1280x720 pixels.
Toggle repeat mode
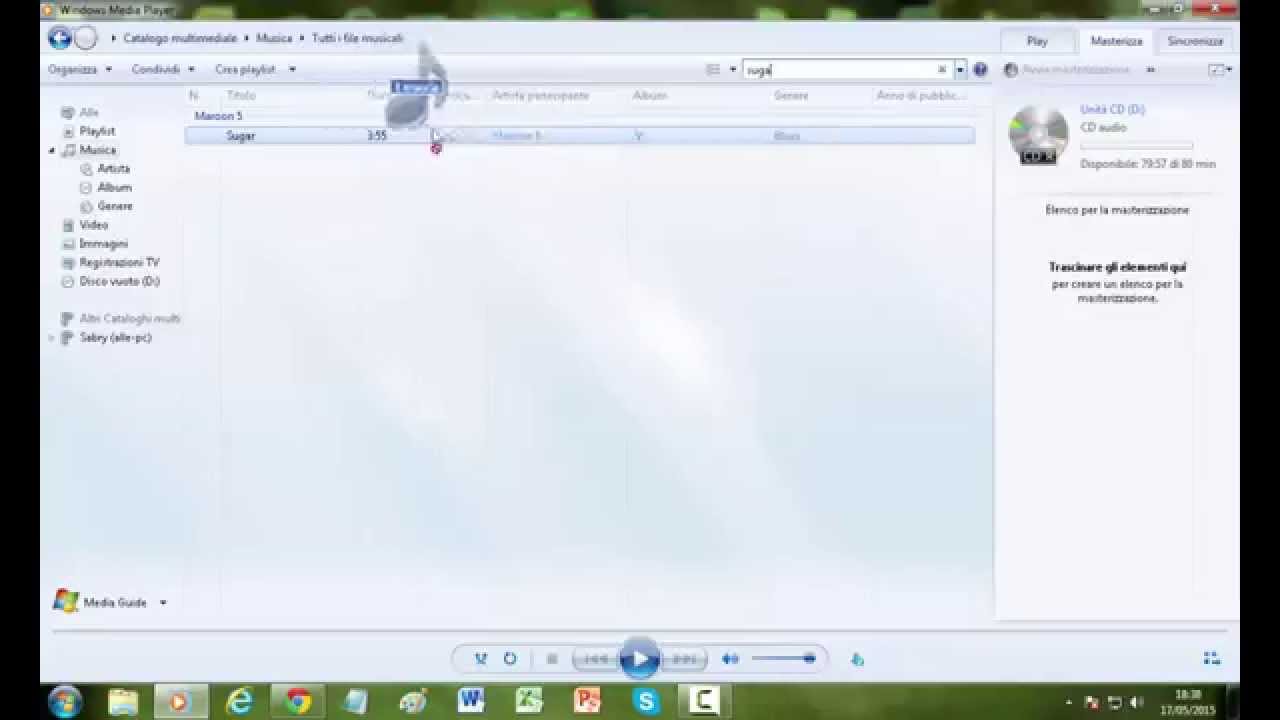coord(510,659)
